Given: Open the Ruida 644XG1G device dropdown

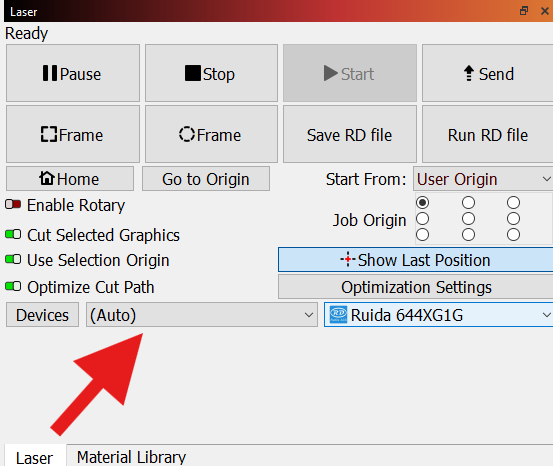Looking at the screenshot, I should 439,315.
